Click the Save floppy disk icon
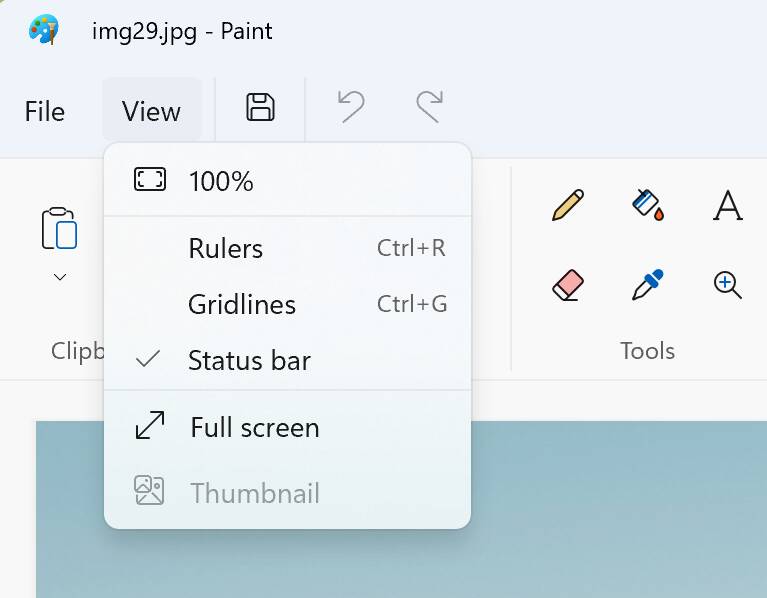This screenshot has height=598, width=767. tap(260, 108)
